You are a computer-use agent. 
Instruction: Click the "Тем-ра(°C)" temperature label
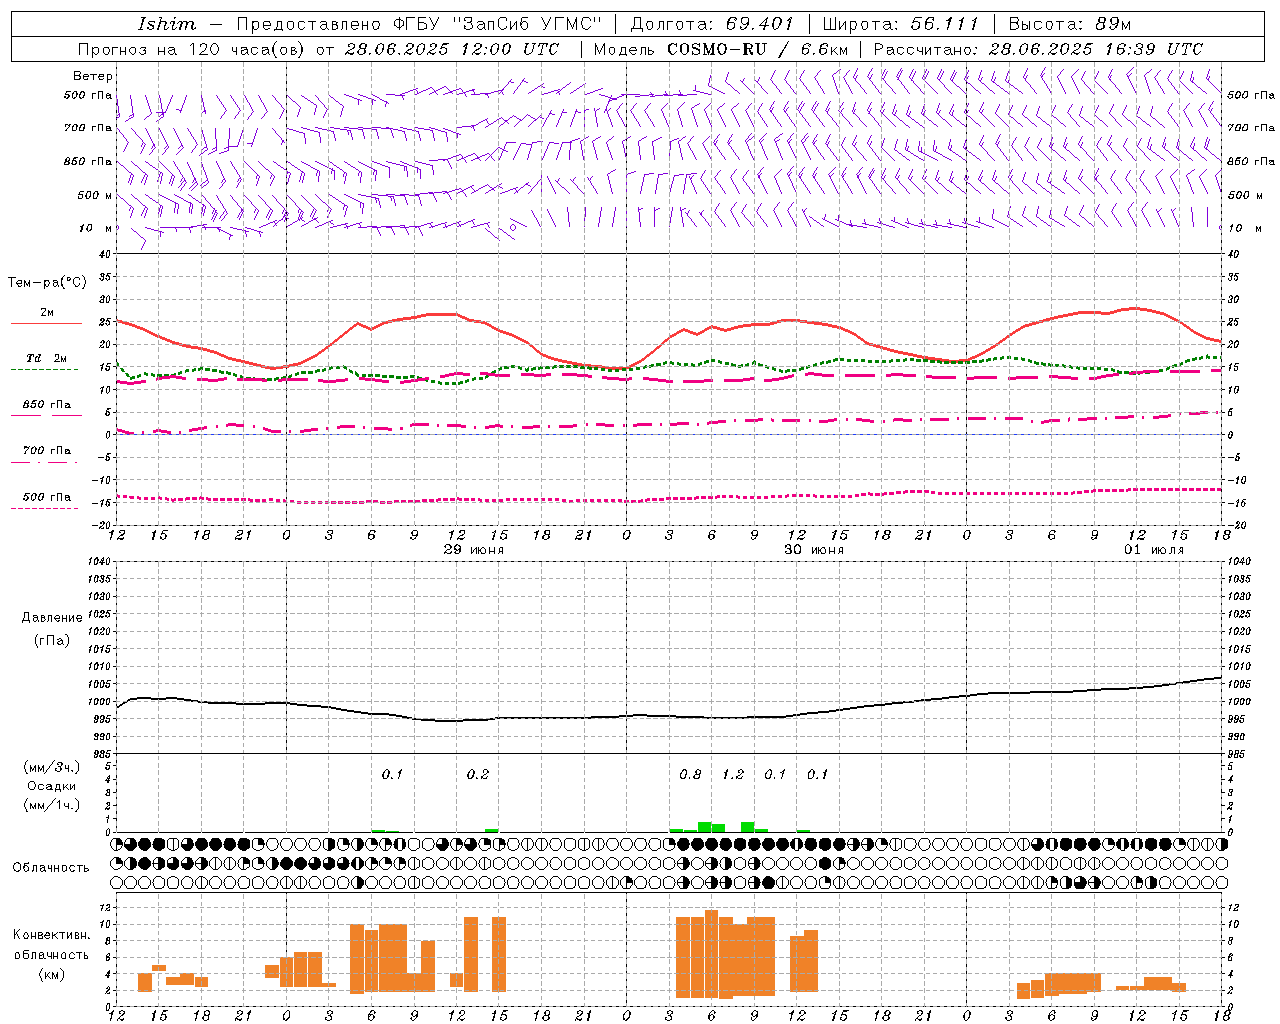tap(48, 283)
